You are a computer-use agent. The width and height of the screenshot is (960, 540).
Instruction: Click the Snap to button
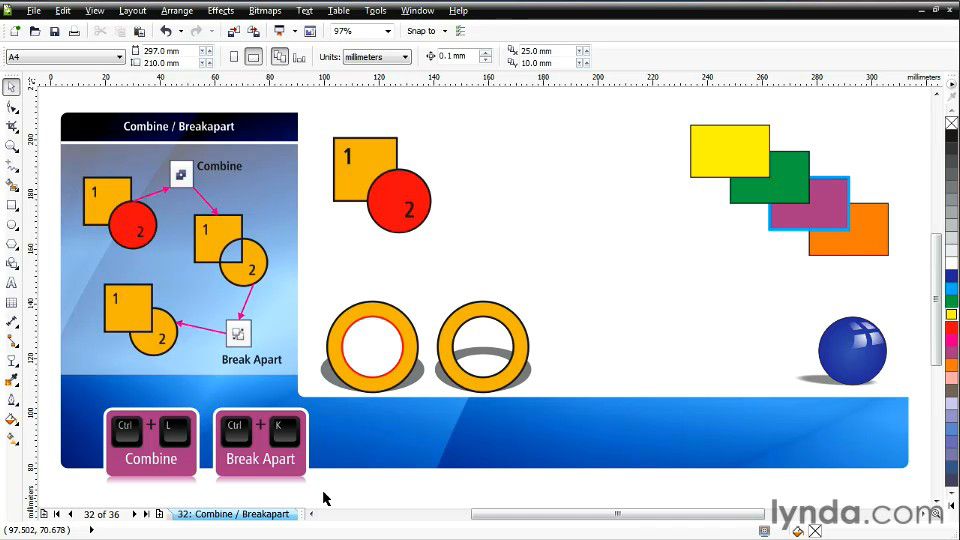424,32
